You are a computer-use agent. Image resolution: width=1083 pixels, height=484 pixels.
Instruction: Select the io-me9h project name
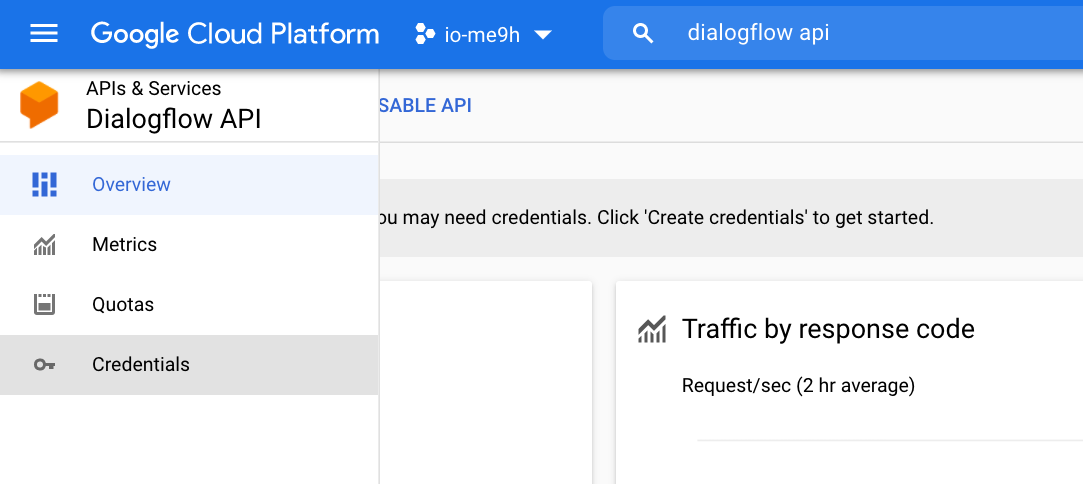click(482, 35)
